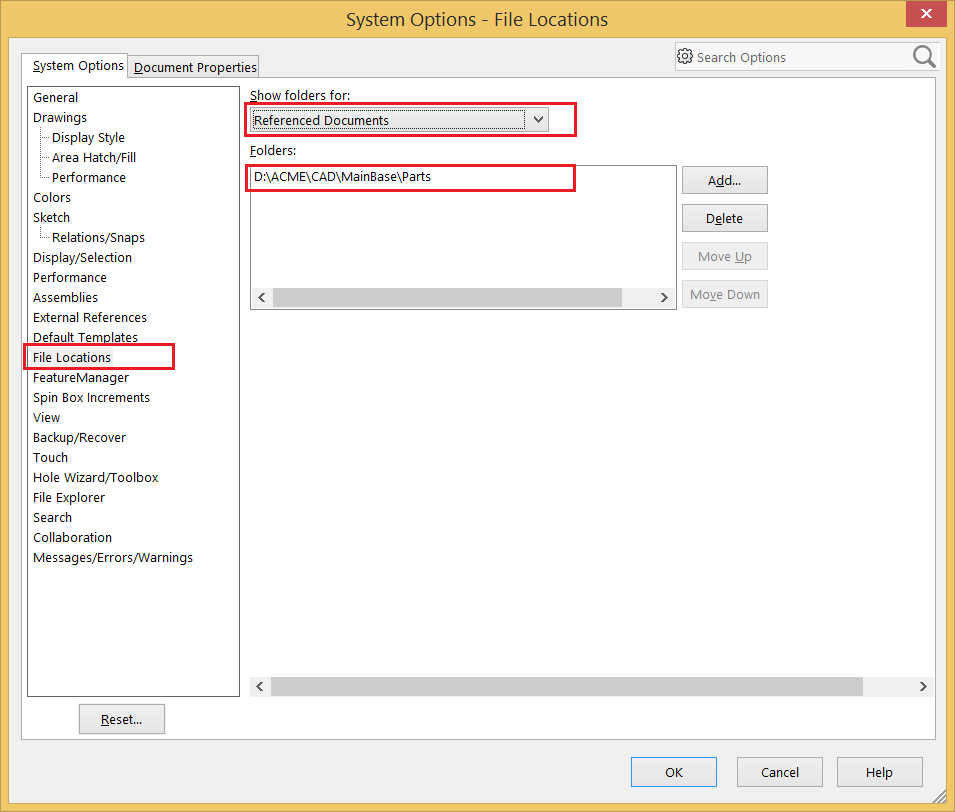Open the Show folders for dropdown

[538, 120]
